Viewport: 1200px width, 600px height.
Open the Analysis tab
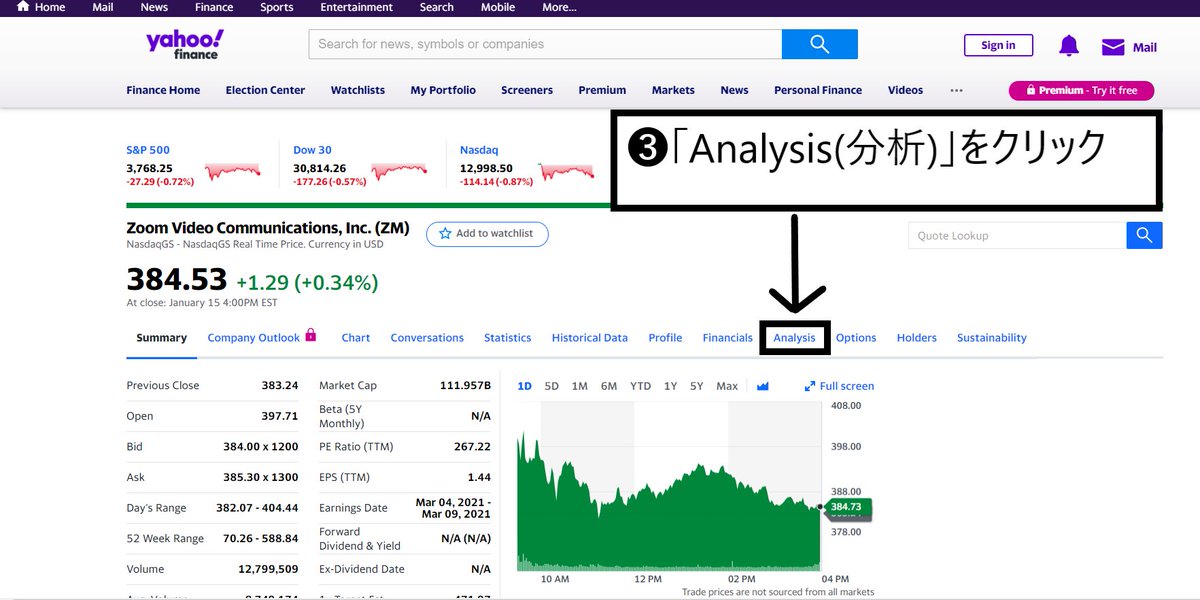tap(794, 338)
